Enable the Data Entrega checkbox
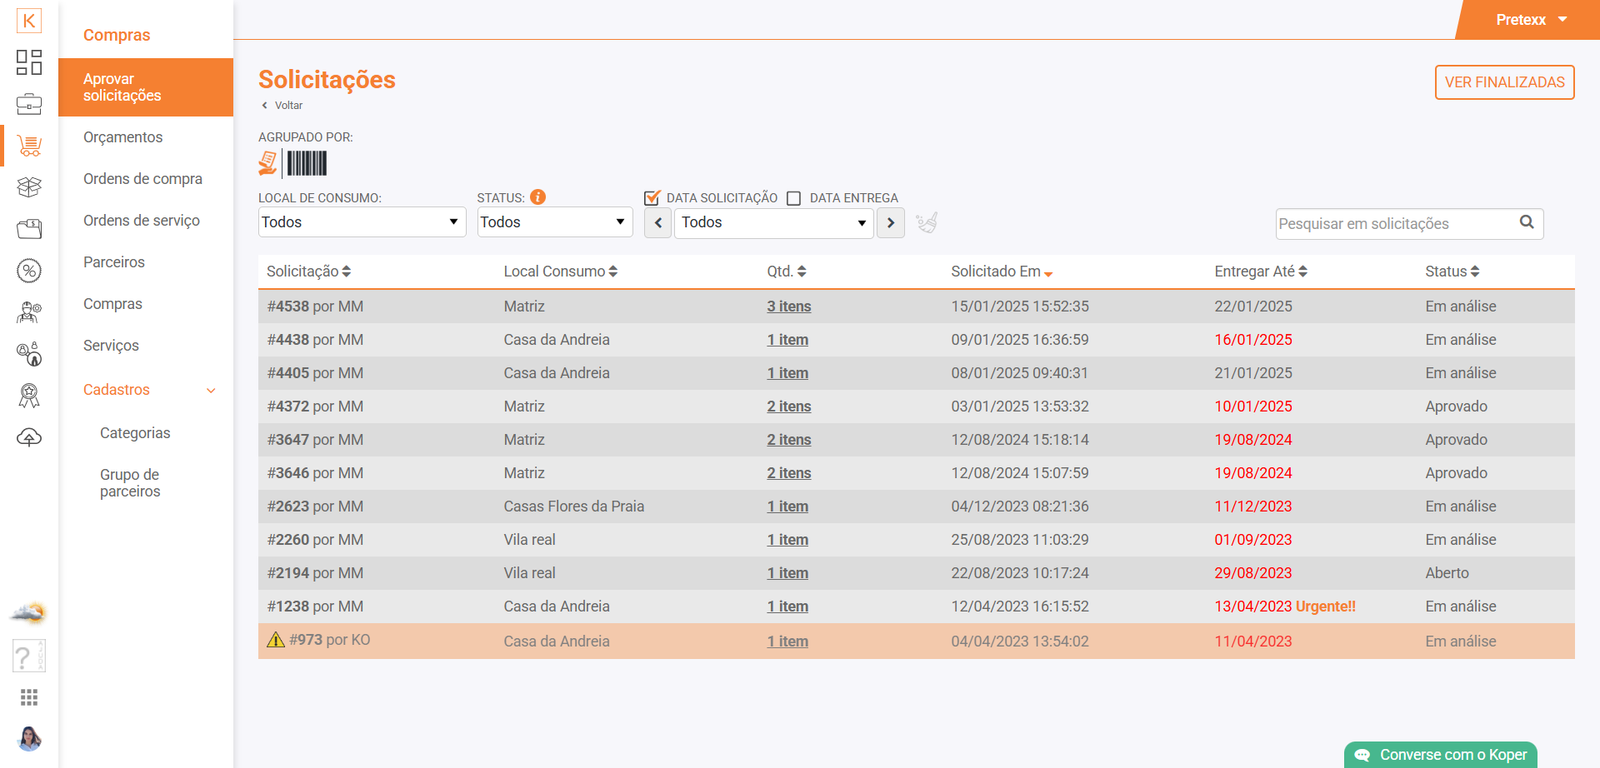 pyautogui.click(x=794, y=198)
